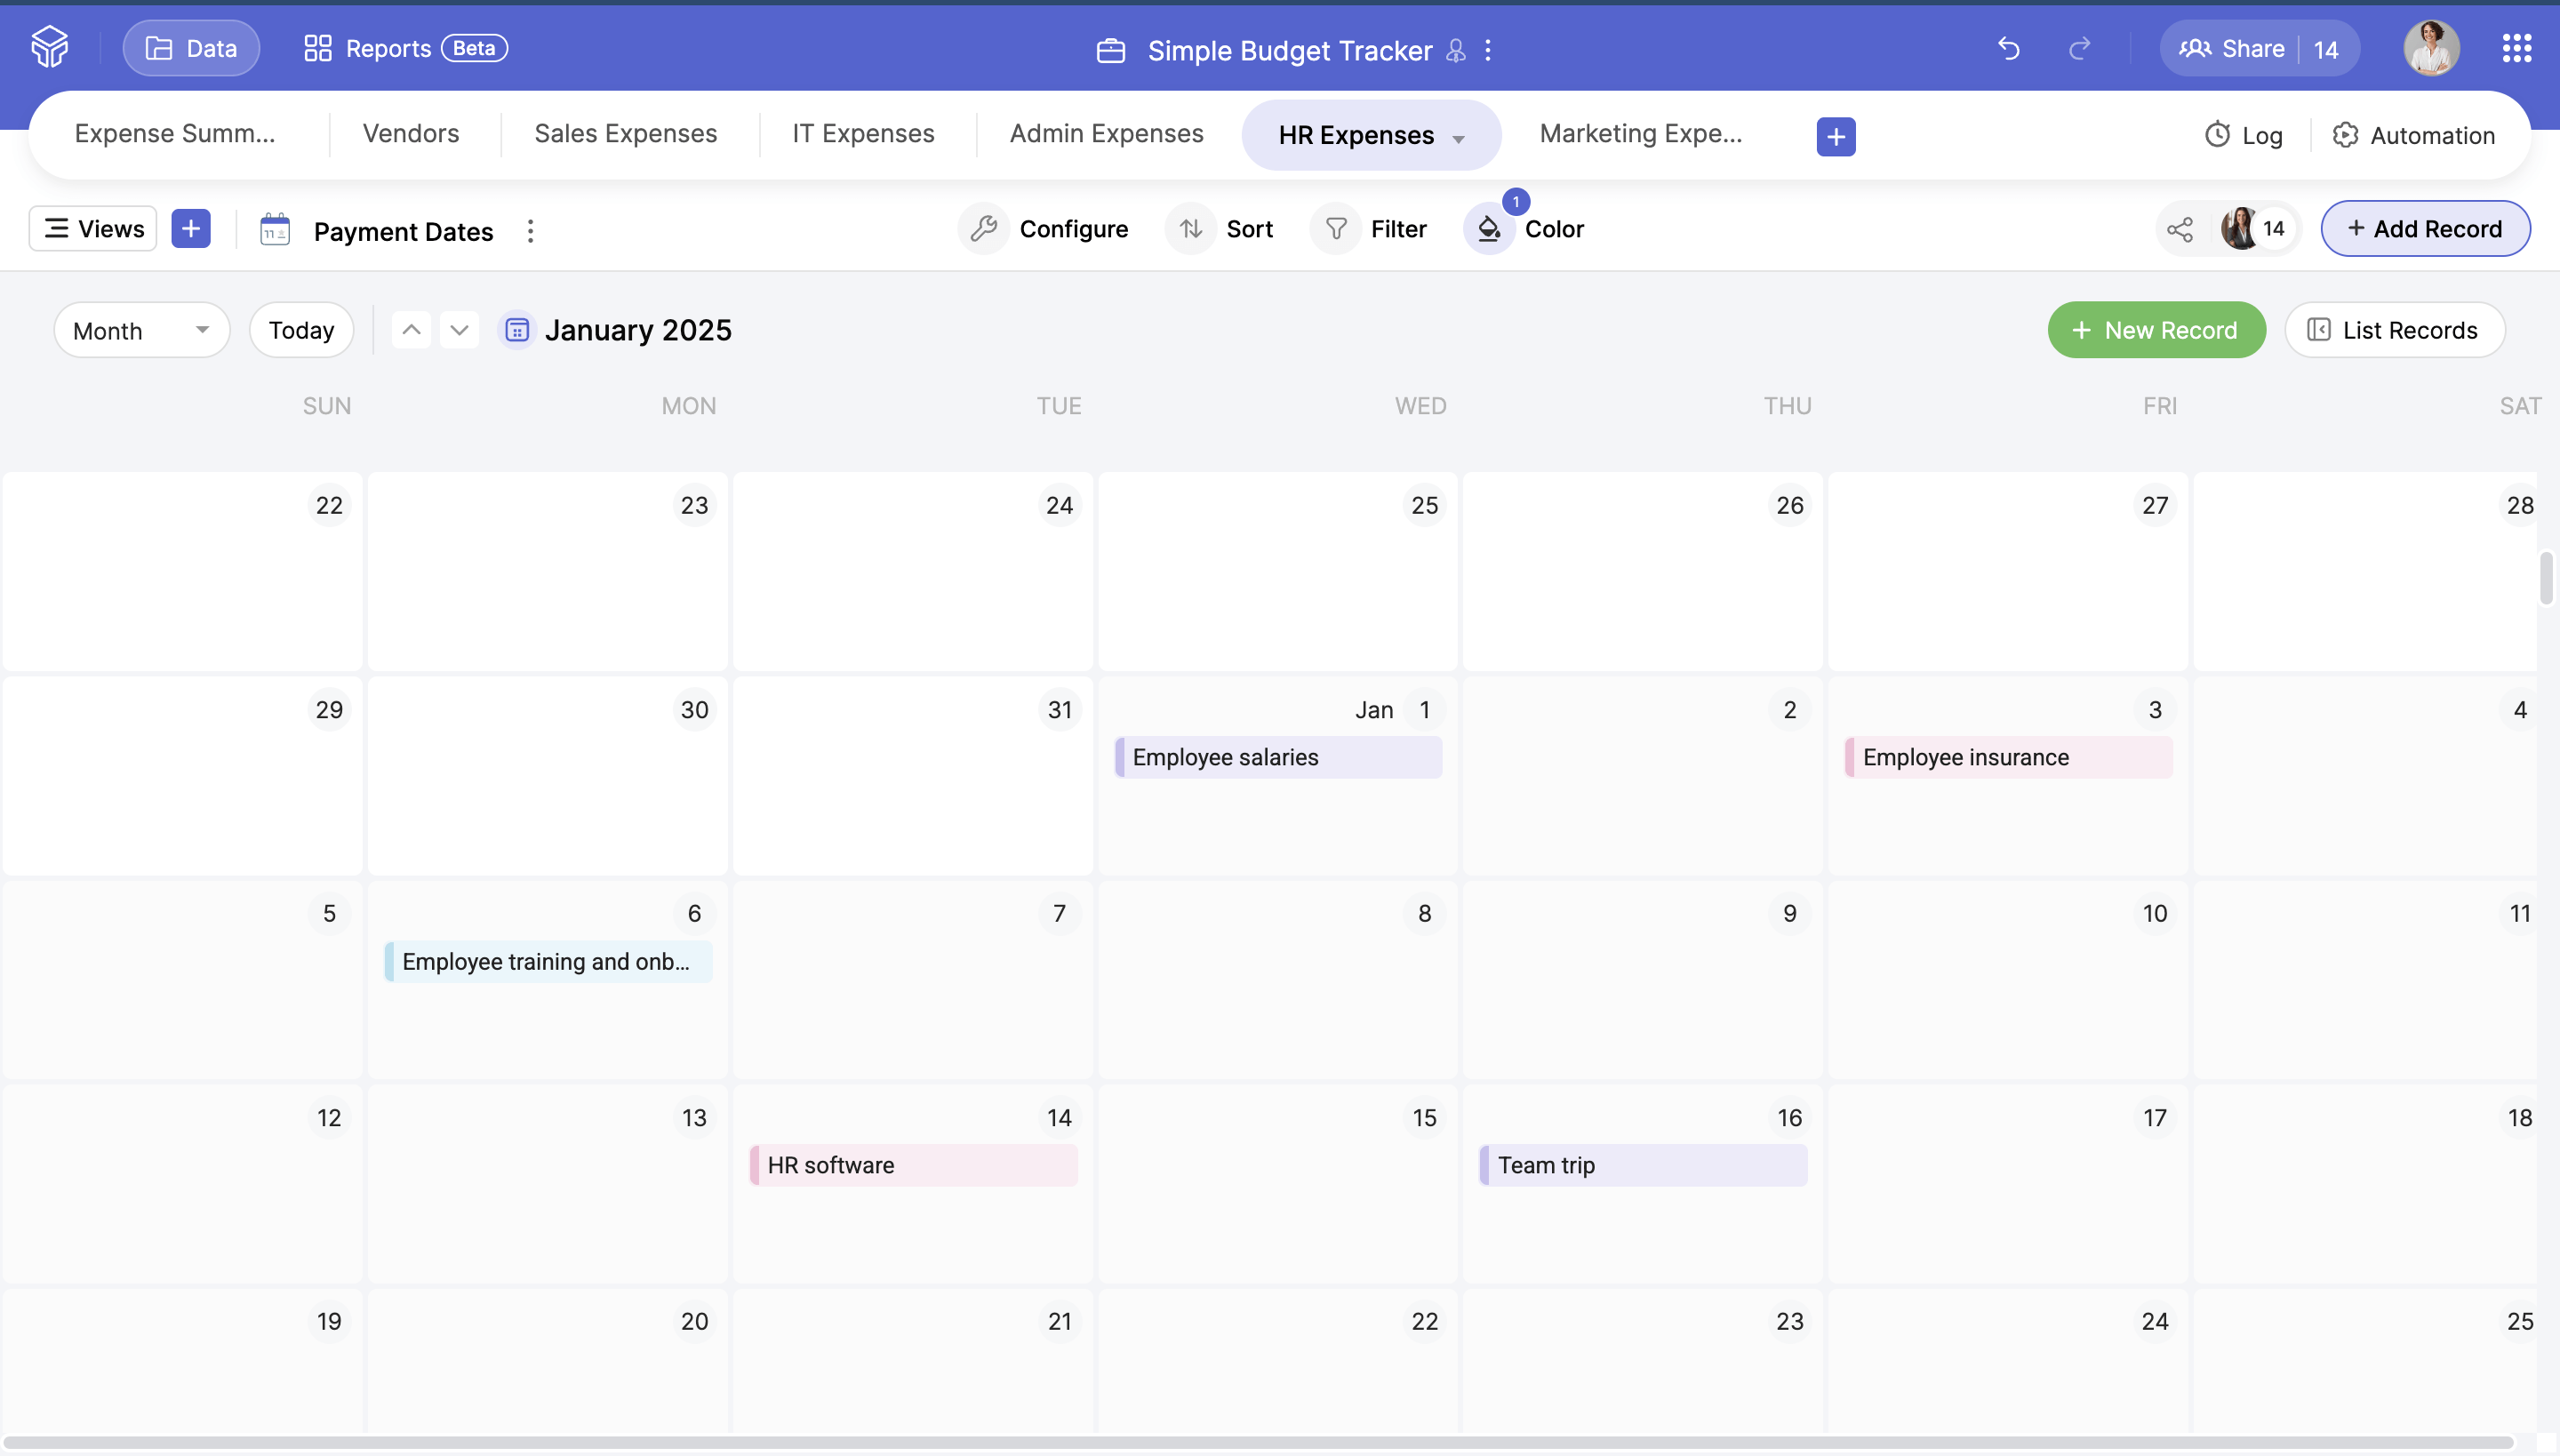
Task: Switch to the IT Expenses tab
Action: pyautogui.click(x=863, y=134)
